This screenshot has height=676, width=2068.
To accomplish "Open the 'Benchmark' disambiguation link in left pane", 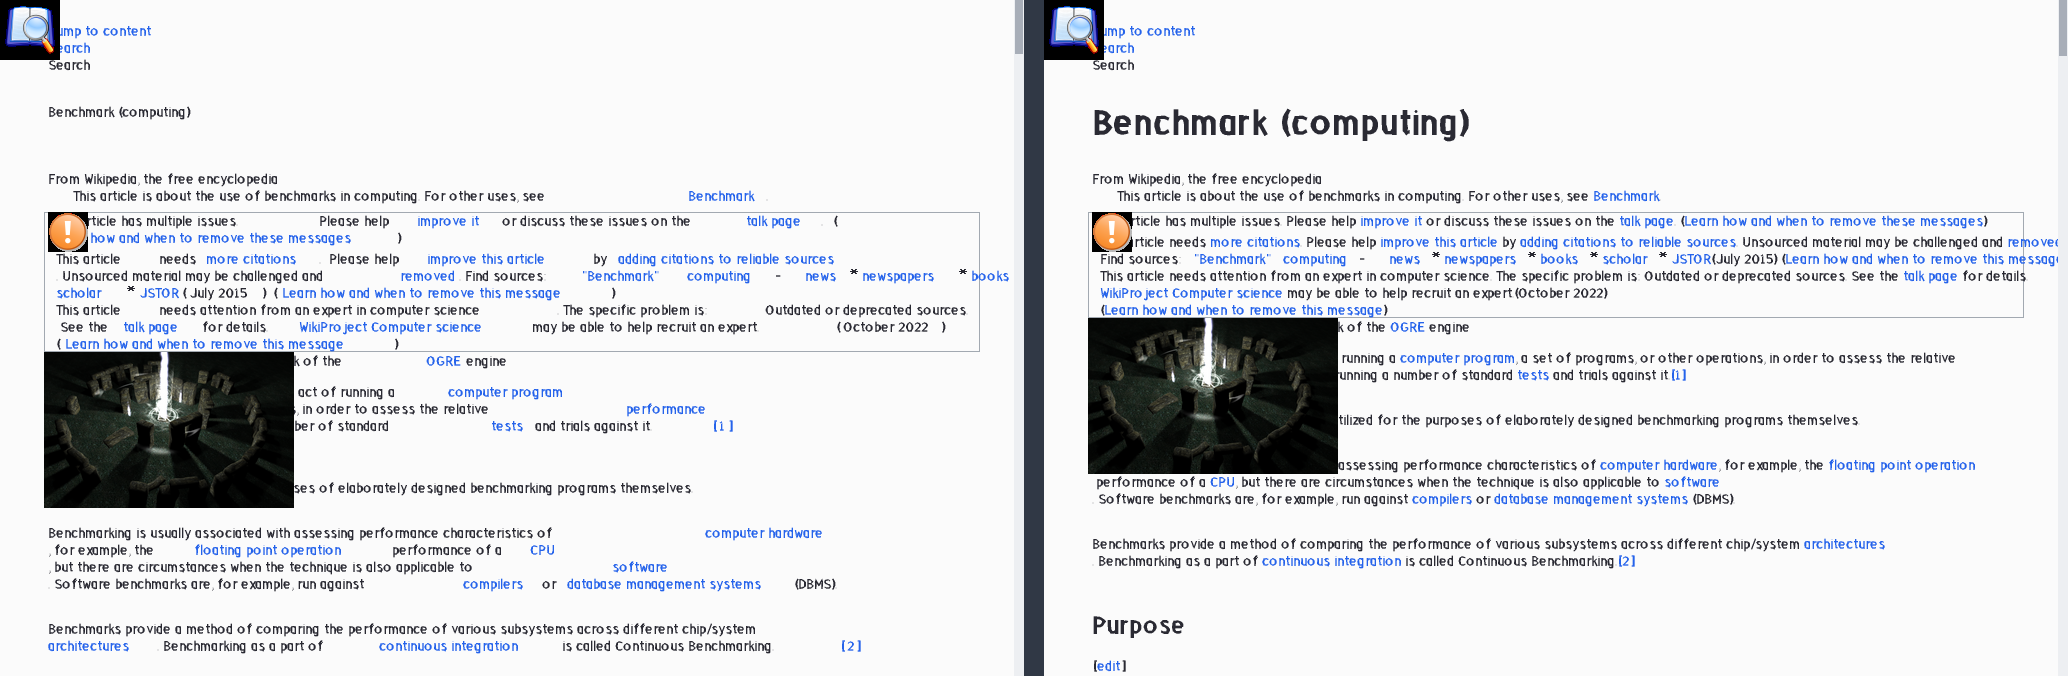I will point(721,196).
